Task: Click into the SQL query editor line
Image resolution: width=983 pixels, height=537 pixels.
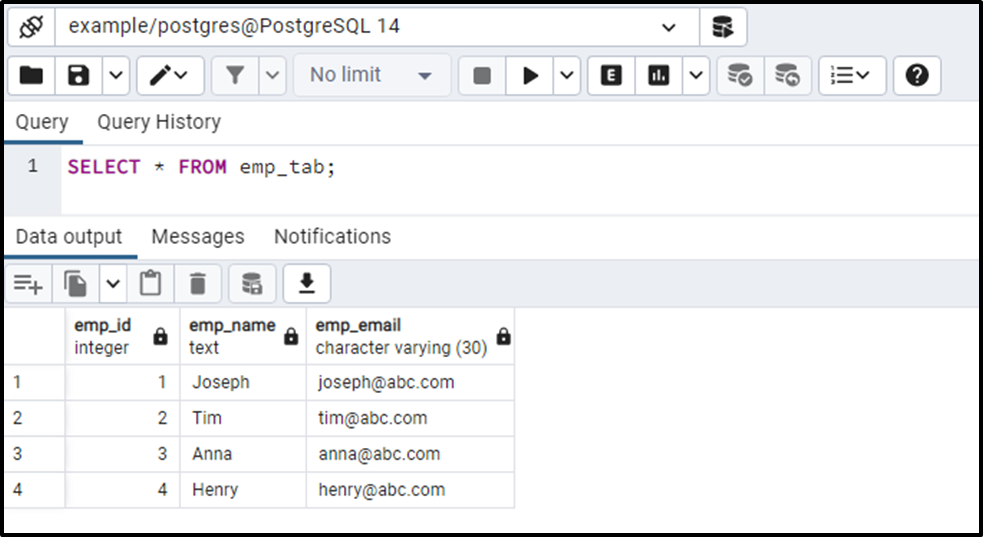Action: [x=519, y=167]
